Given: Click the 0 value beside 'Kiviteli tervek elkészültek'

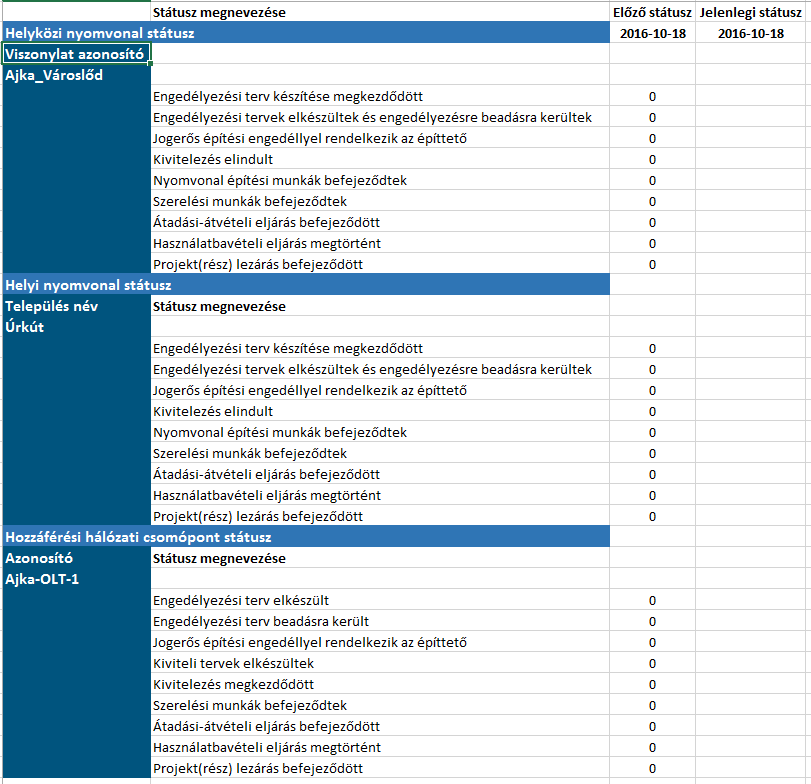Looking at the screenshot, I should coord(652,664).
